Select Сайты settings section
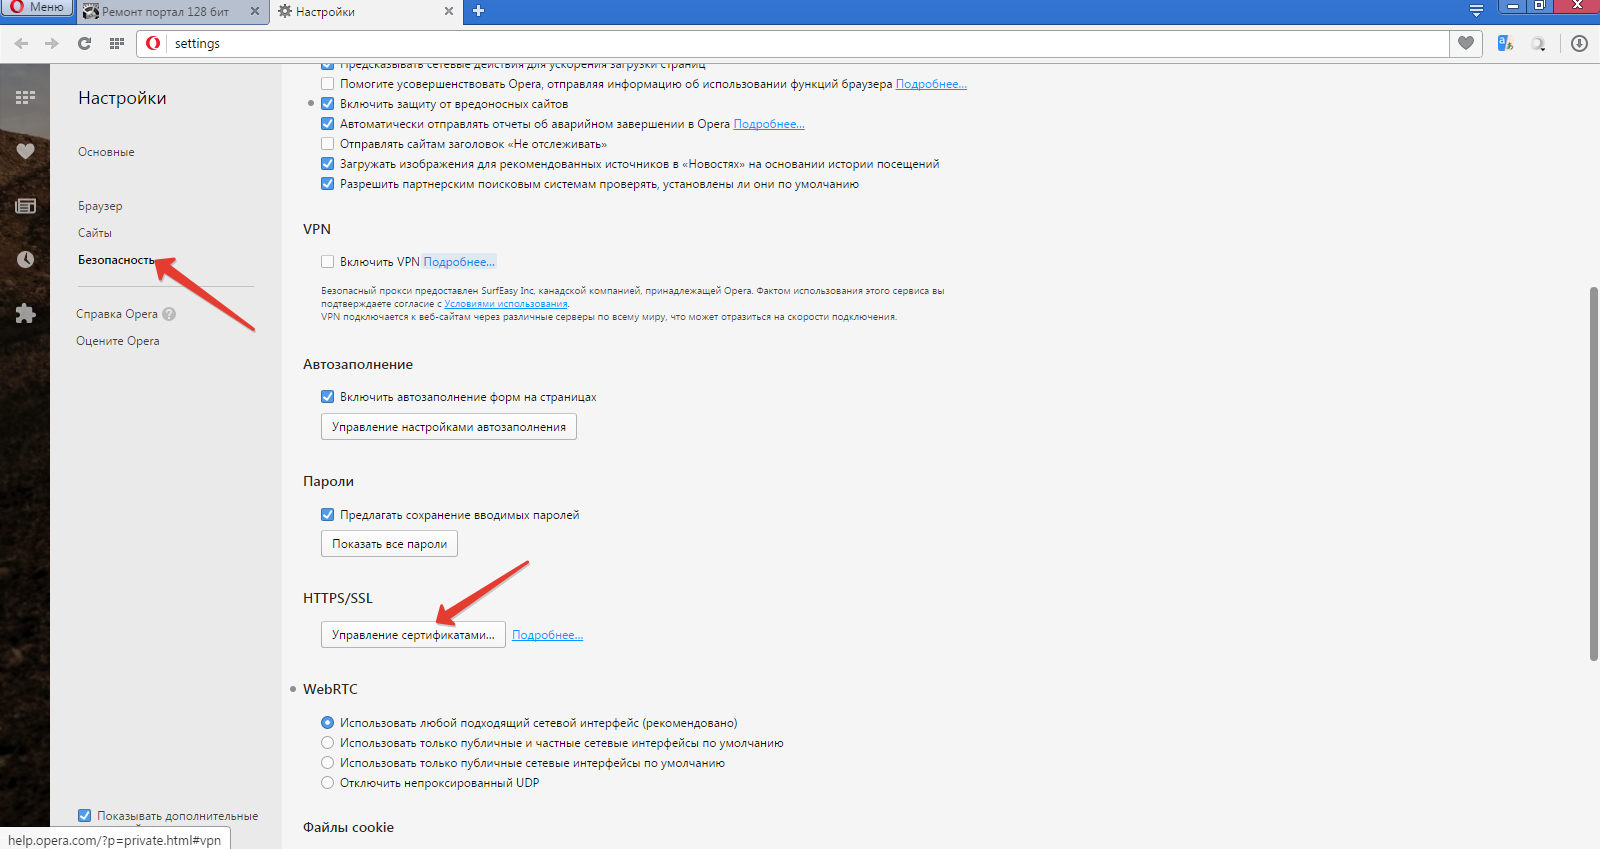The height and width of the screenshot is (849, 1600). pos(95,233)
